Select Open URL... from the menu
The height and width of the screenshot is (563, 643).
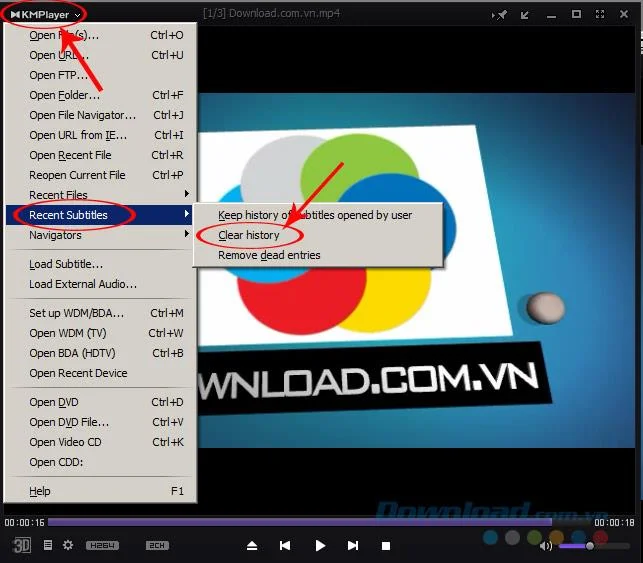coord(100,55)
